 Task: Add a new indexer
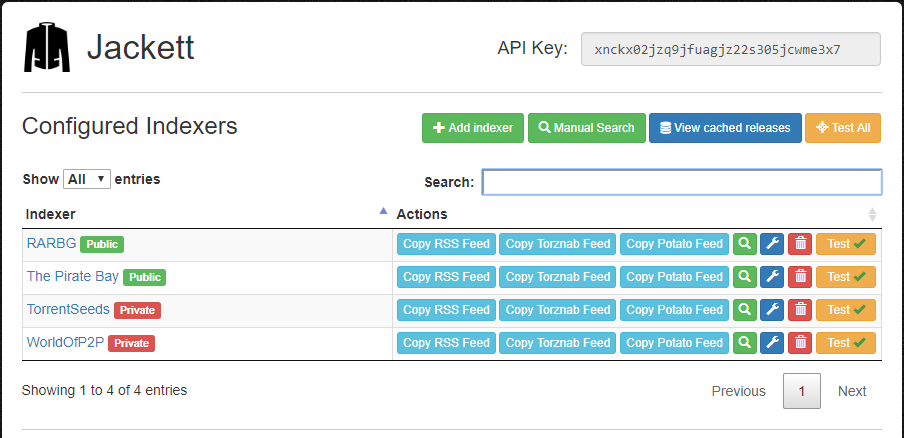click(473, 128)
